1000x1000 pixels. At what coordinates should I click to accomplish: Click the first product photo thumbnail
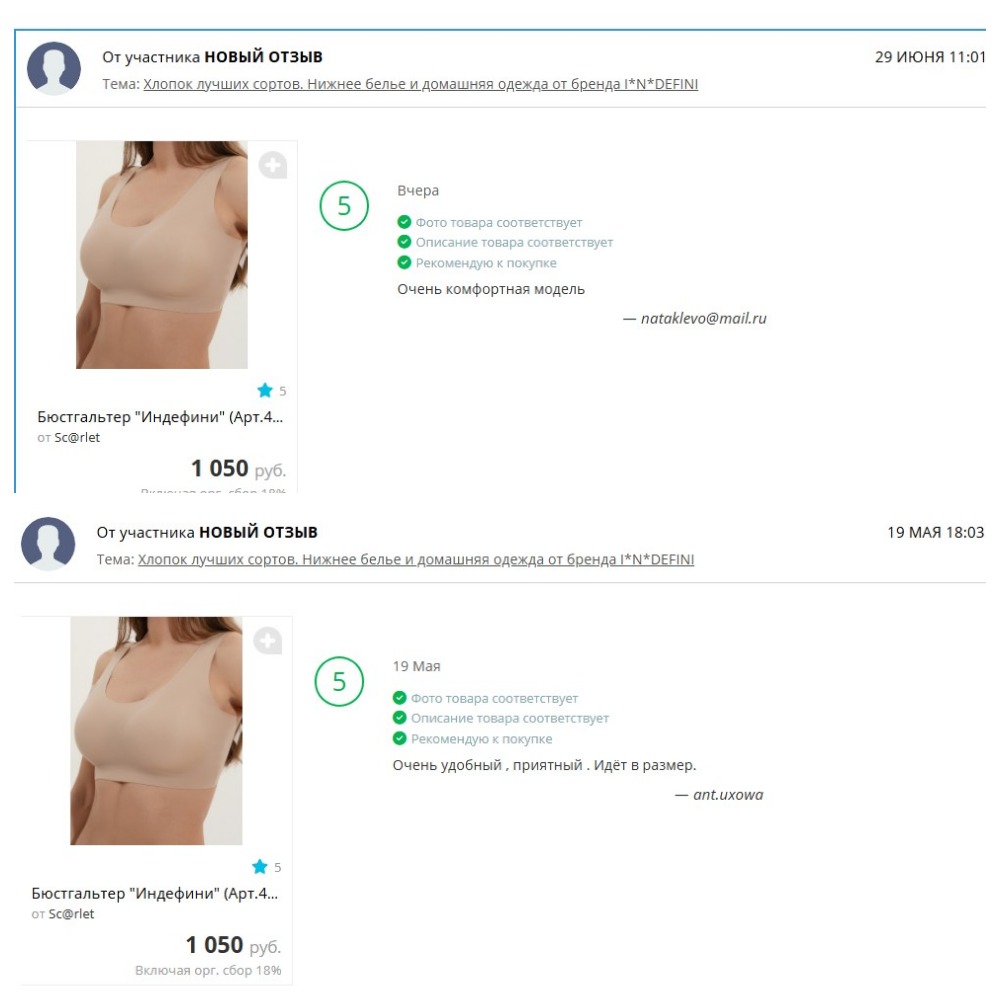point(162,255)
